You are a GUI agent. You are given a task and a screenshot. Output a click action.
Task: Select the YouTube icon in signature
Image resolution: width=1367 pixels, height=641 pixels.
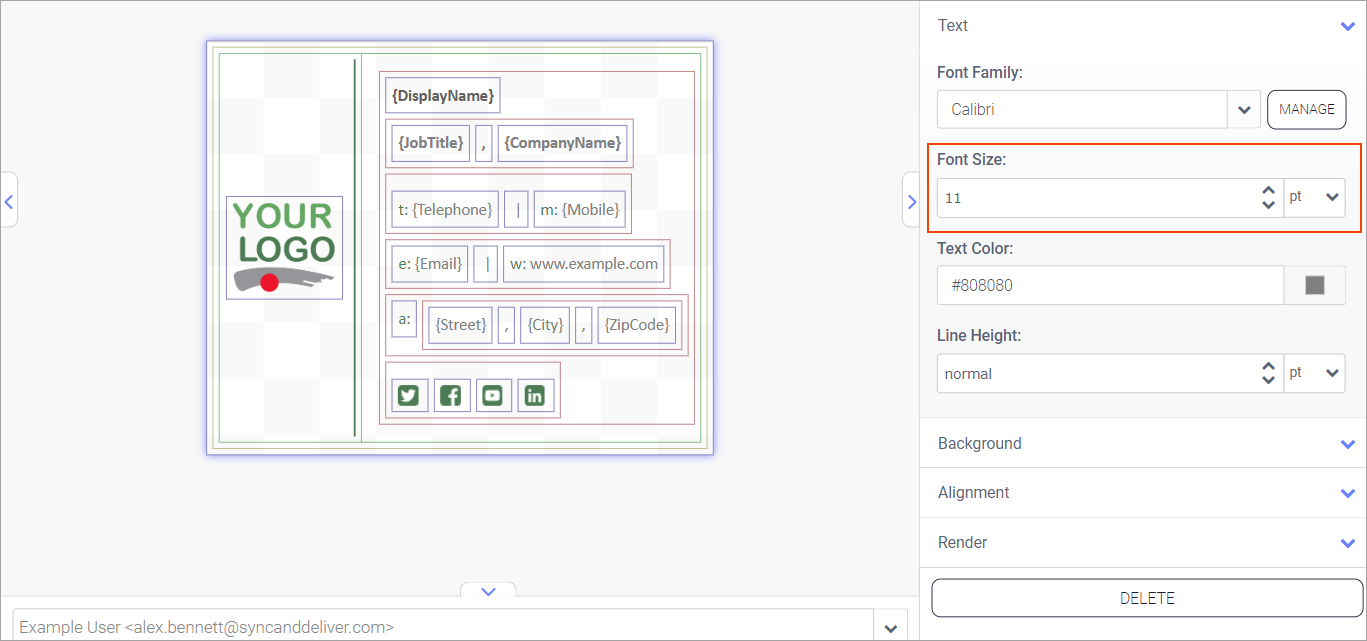(x=493, y=396)
